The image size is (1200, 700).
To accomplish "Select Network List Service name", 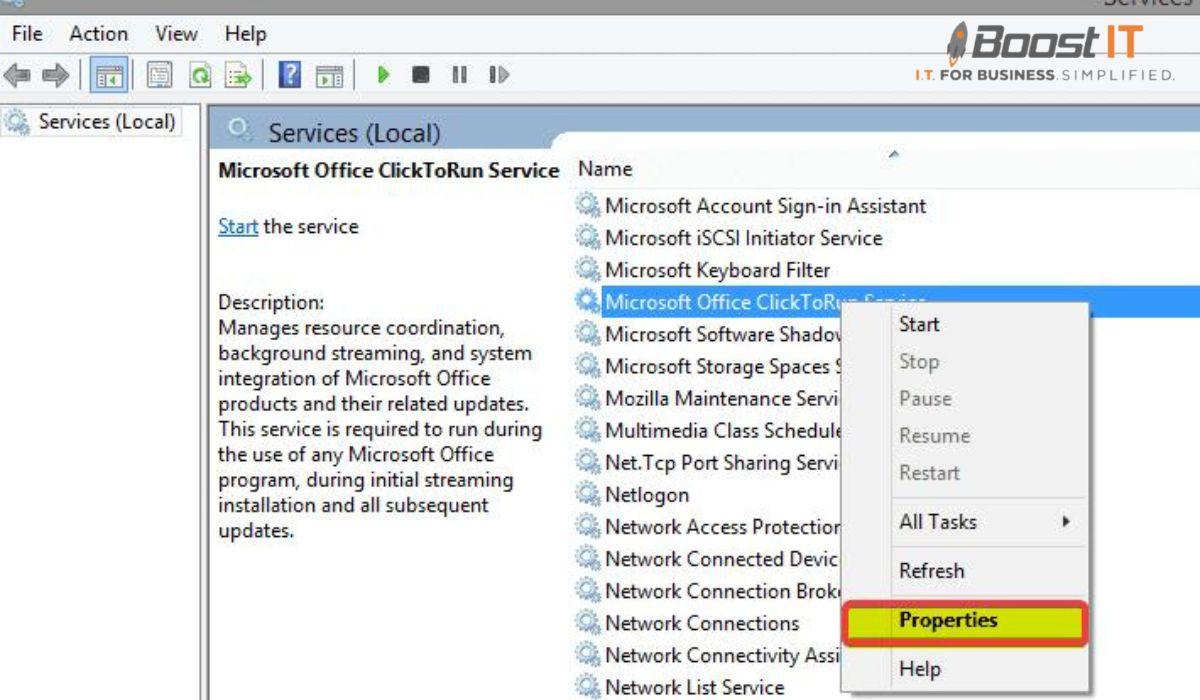I will pos(695,686).
